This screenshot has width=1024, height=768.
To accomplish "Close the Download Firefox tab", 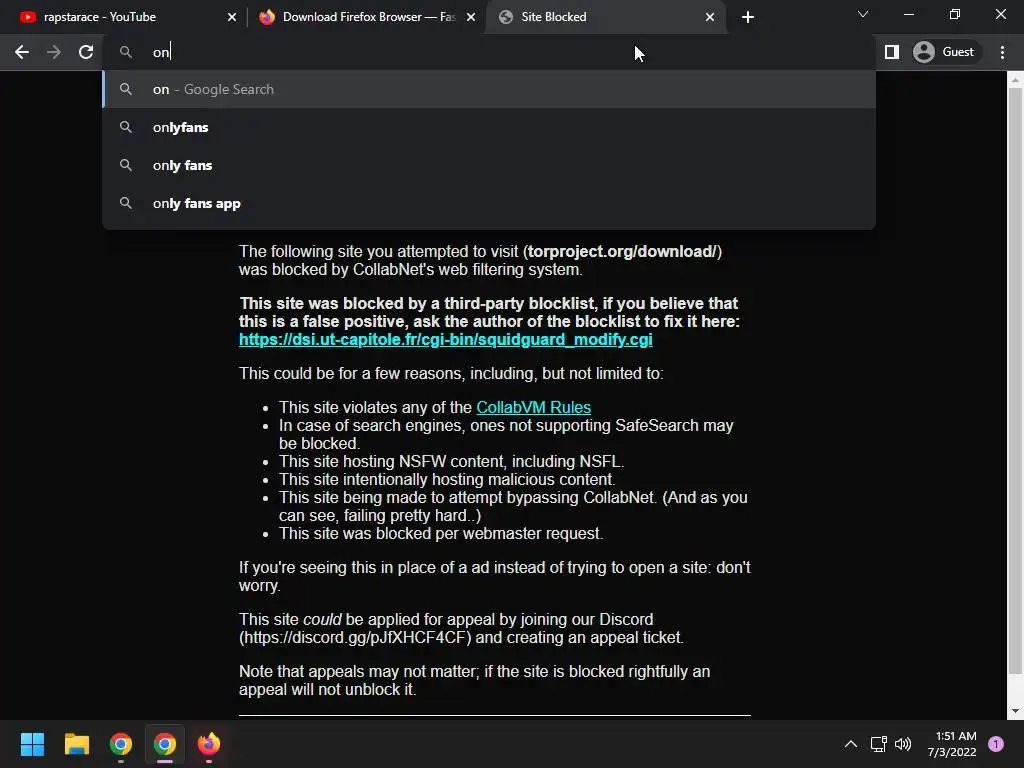I will pyautogui.click(x=471, y=17).
